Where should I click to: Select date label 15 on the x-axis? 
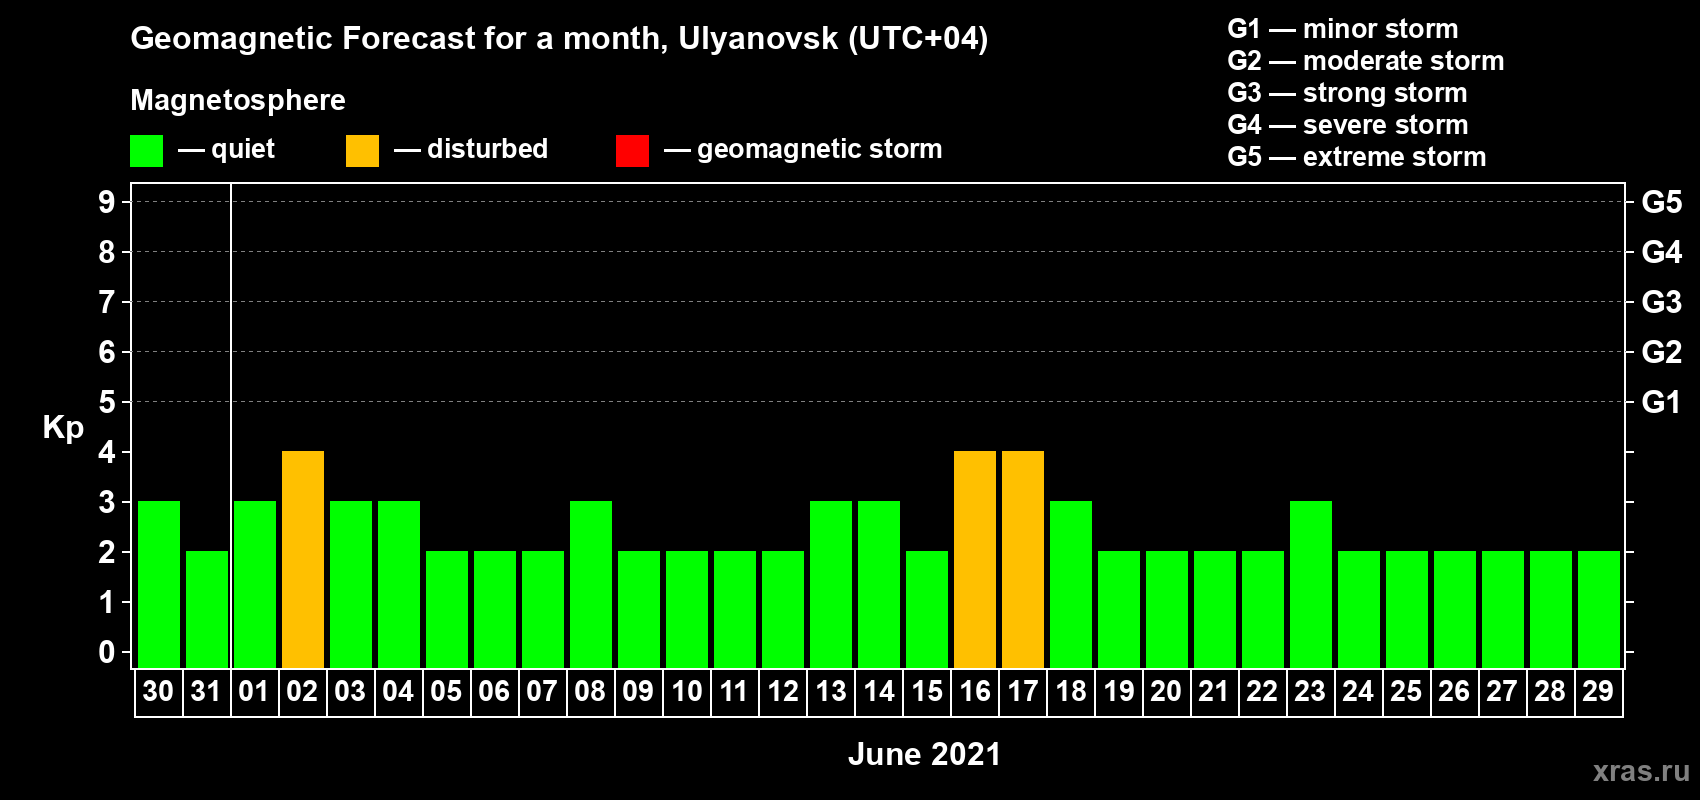pyautogui.click(x=927, y=691)
